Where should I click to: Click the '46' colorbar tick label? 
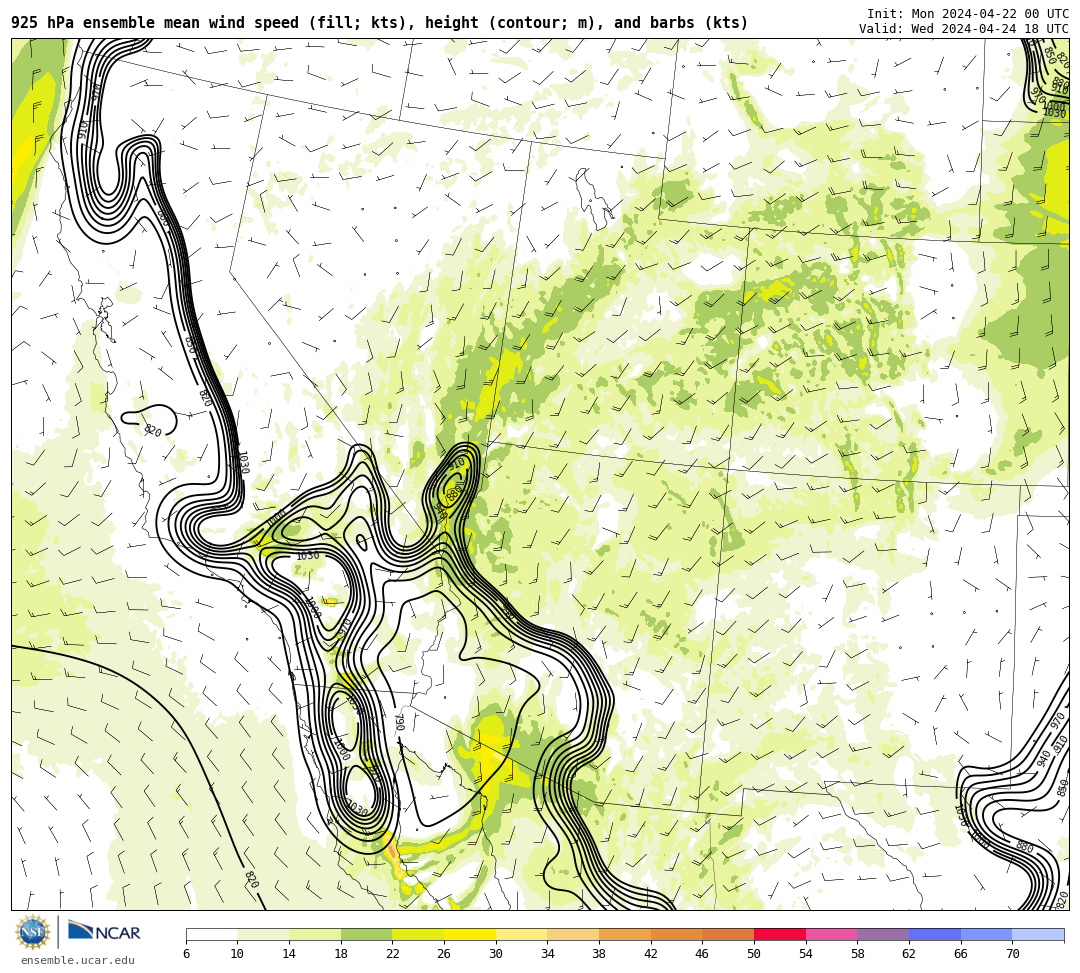click(x=703, y=954)
